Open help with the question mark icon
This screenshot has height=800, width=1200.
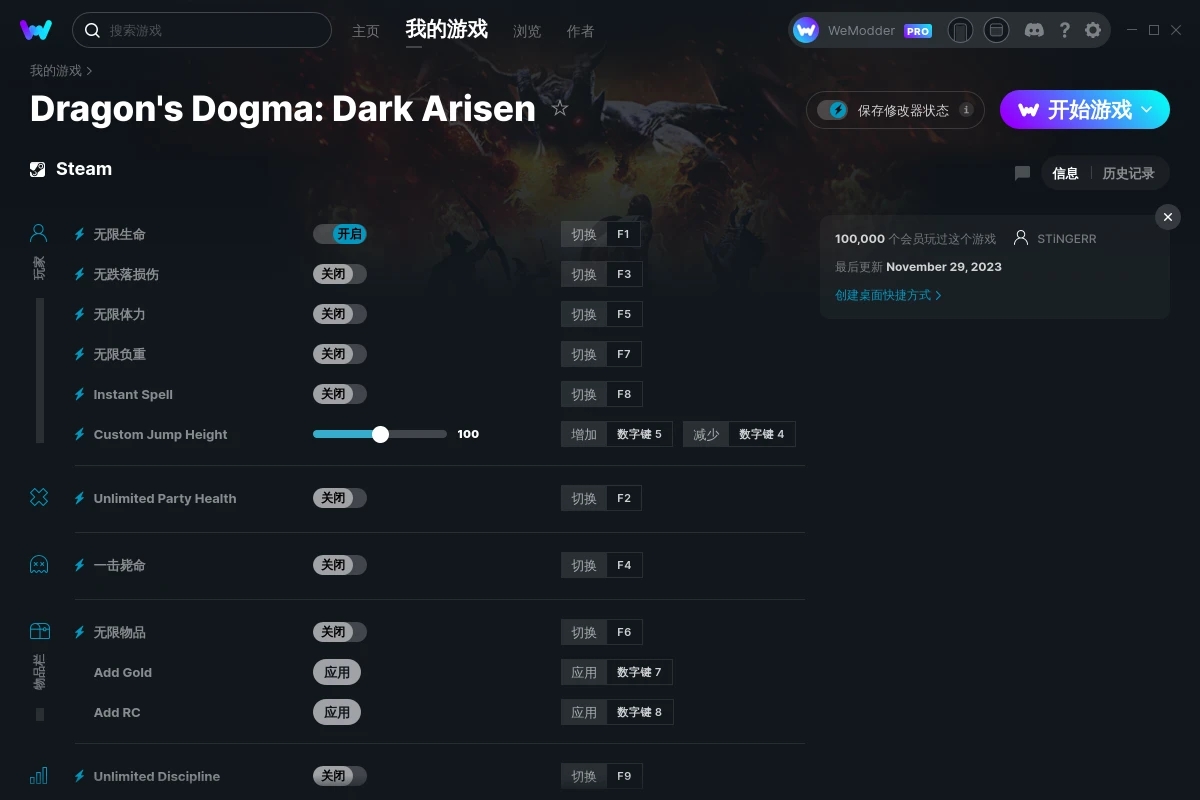1064,30
